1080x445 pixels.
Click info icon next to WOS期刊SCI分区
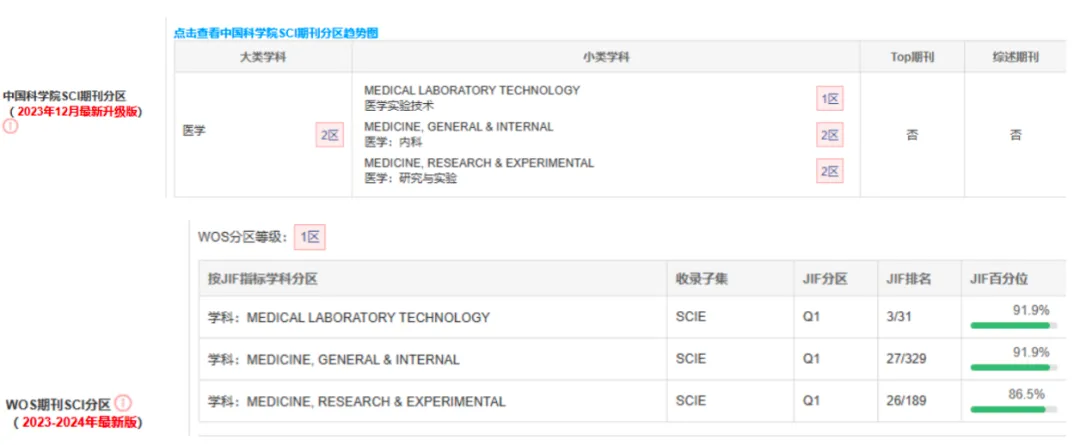pos(123,402)
